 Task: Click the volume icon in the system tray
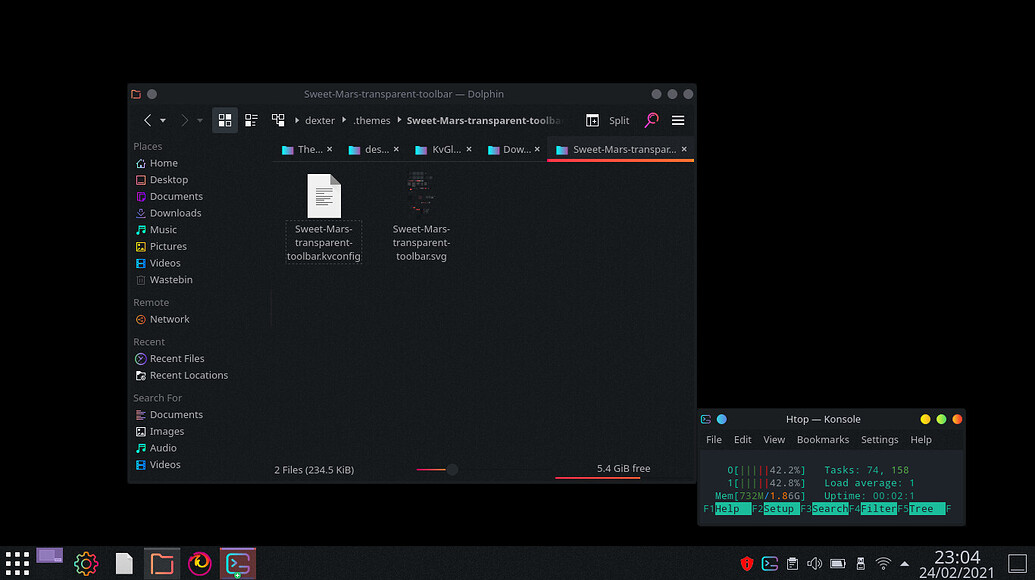[x=814, y=563]
